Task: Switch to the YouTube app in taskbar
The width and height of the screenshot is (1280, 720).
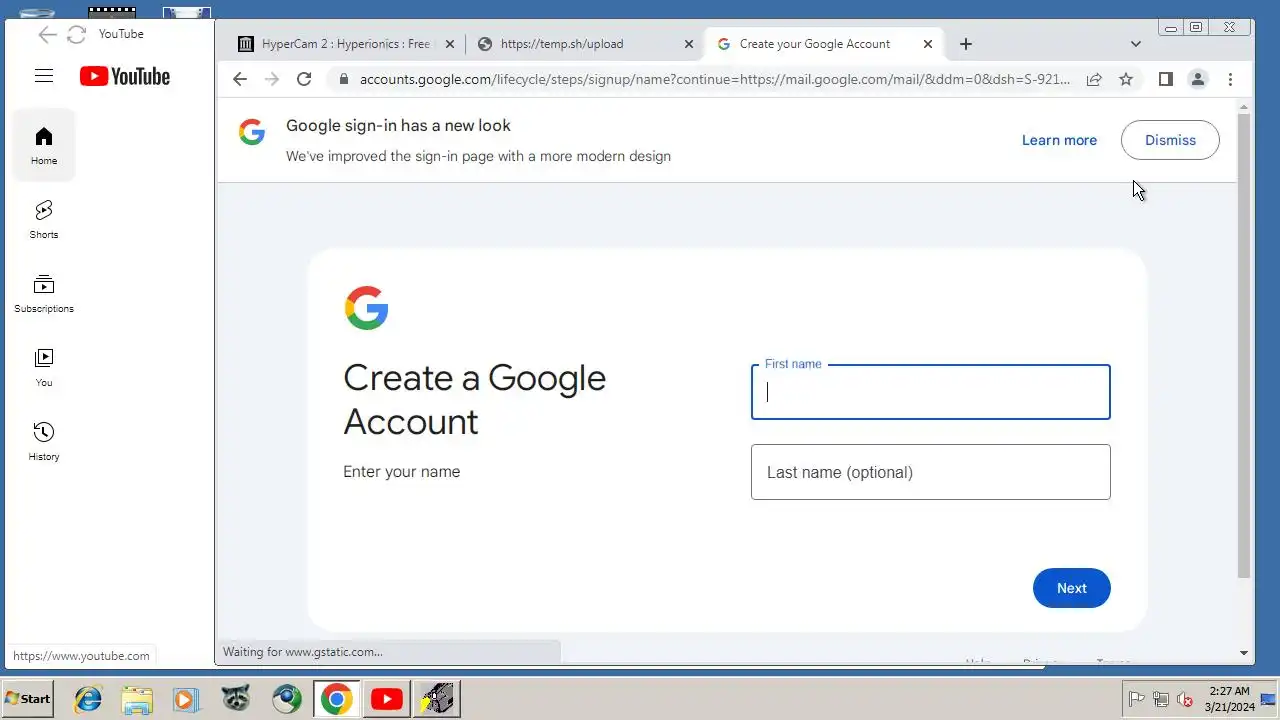Action: [x=386, y=698]
